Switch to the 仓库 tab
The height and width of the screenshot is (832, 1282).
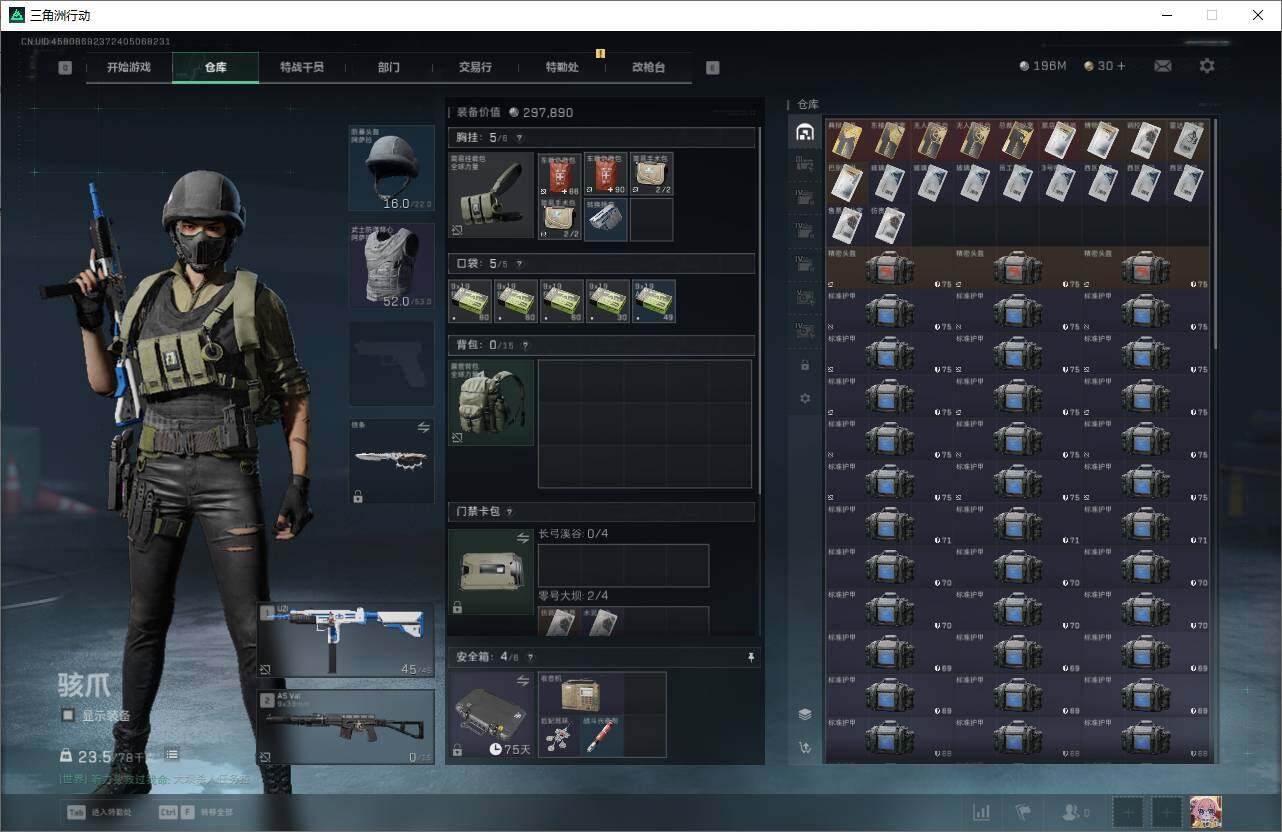tap(216, 68)
